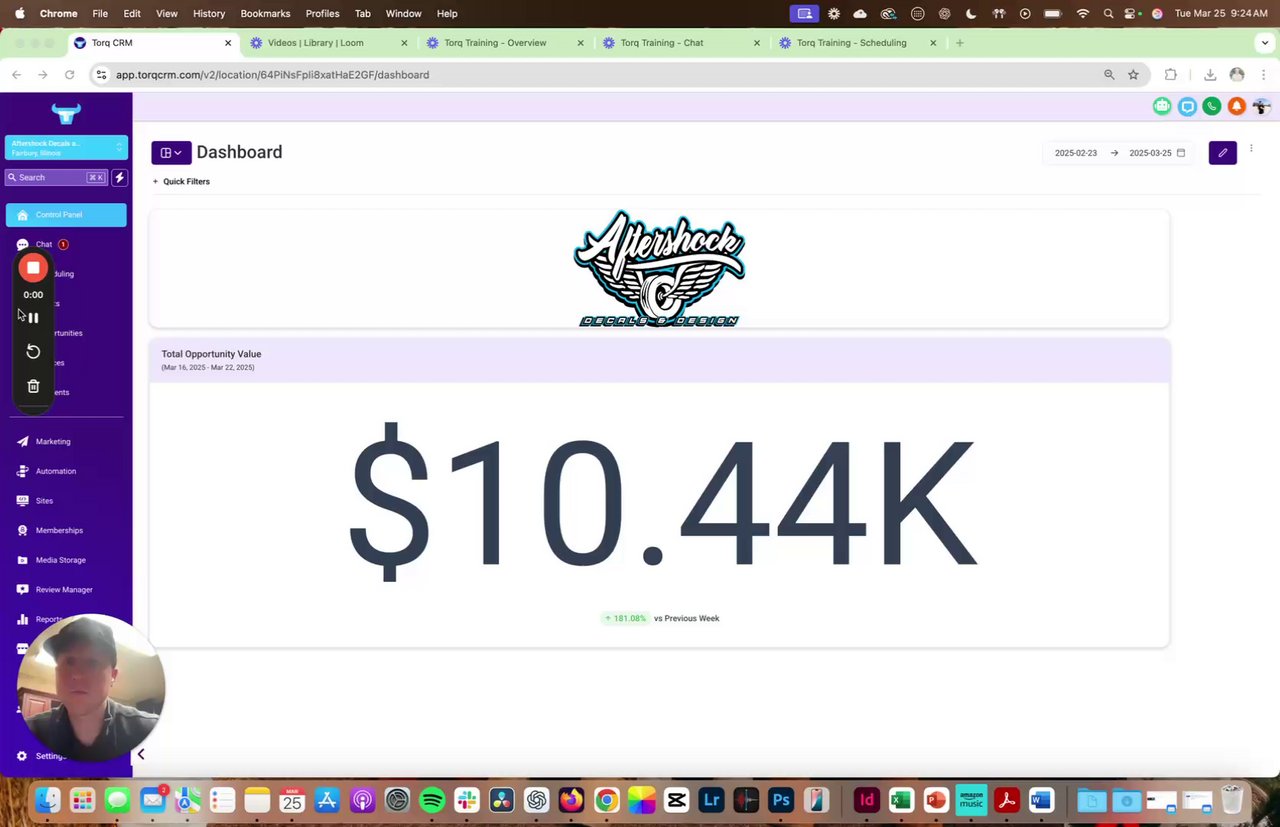
Task: Click the green phone dialer icon
Action: click(1212, 106)
